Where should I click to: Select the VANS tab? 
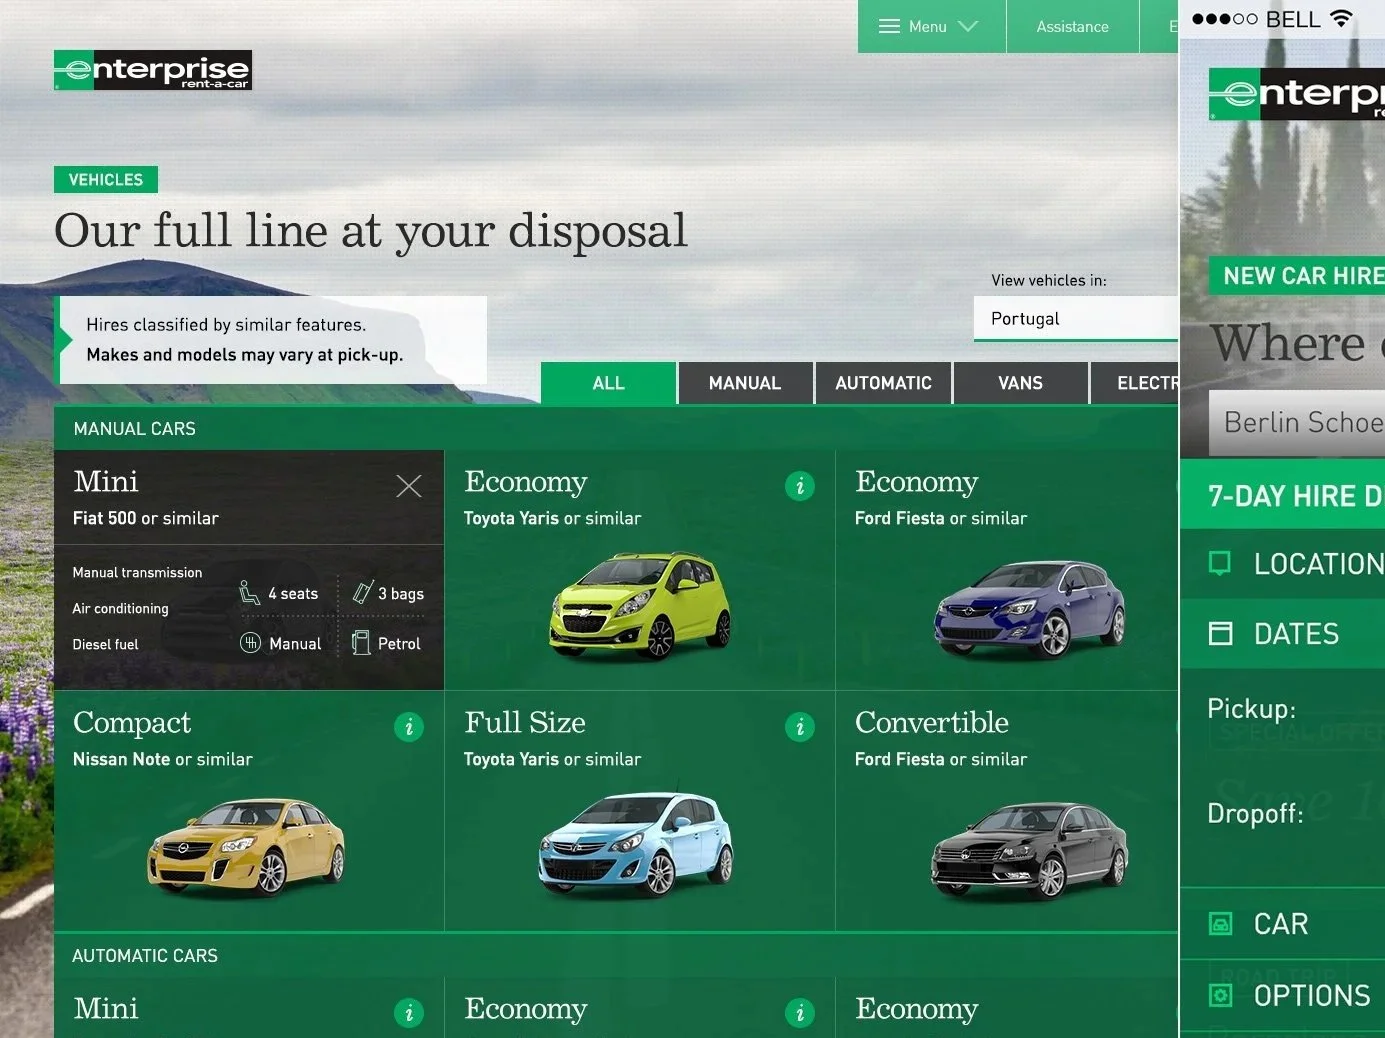(1020, 383)
